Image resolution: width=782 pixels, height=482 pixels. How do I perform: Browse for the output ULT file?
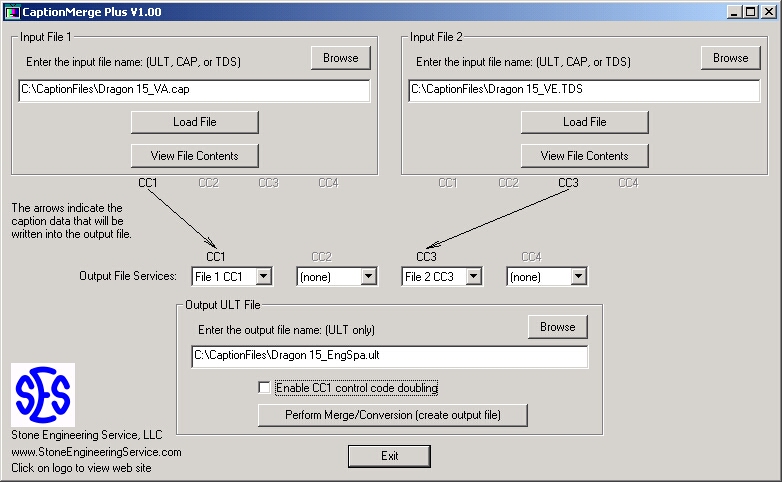tap(557, 327)
